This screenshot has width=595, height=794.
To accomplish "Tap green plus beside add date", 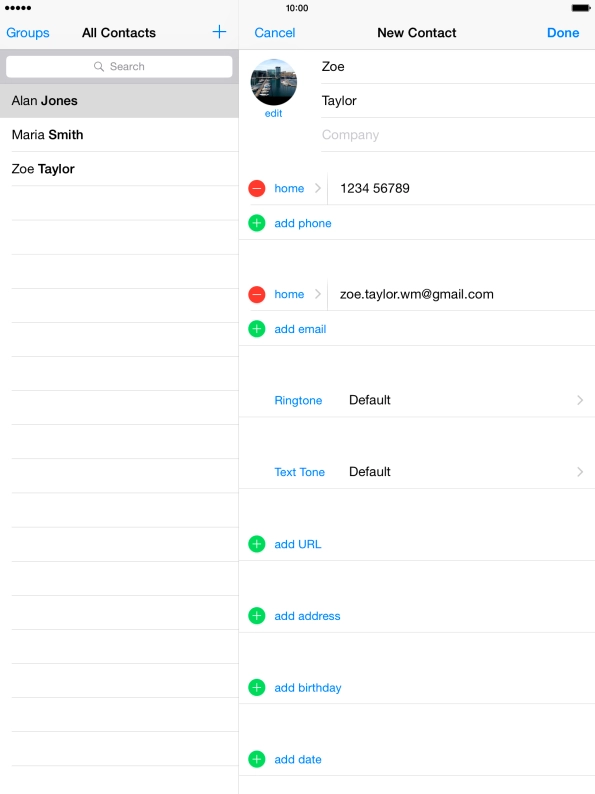I will [x=257, y=759].
